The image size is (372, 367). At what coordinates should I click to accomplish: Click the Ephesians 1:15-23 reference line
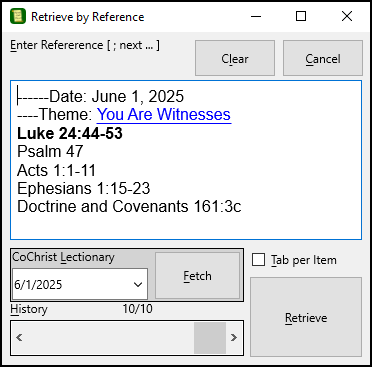tap(84, 188)
